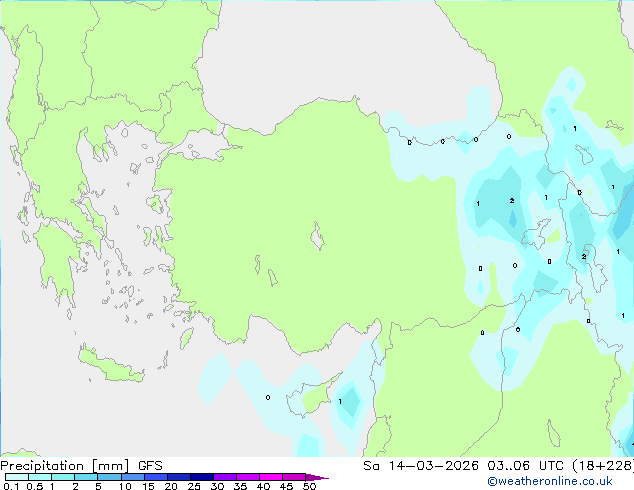Select the 45–50 mm legend swatch
This screenshot has height=490, width=634.
point(294,477)
